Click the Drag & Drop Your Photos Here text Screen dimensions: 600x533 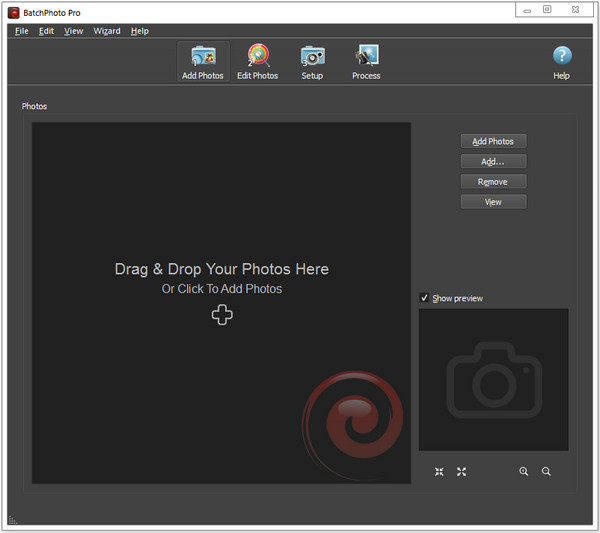tap(222, 269)
